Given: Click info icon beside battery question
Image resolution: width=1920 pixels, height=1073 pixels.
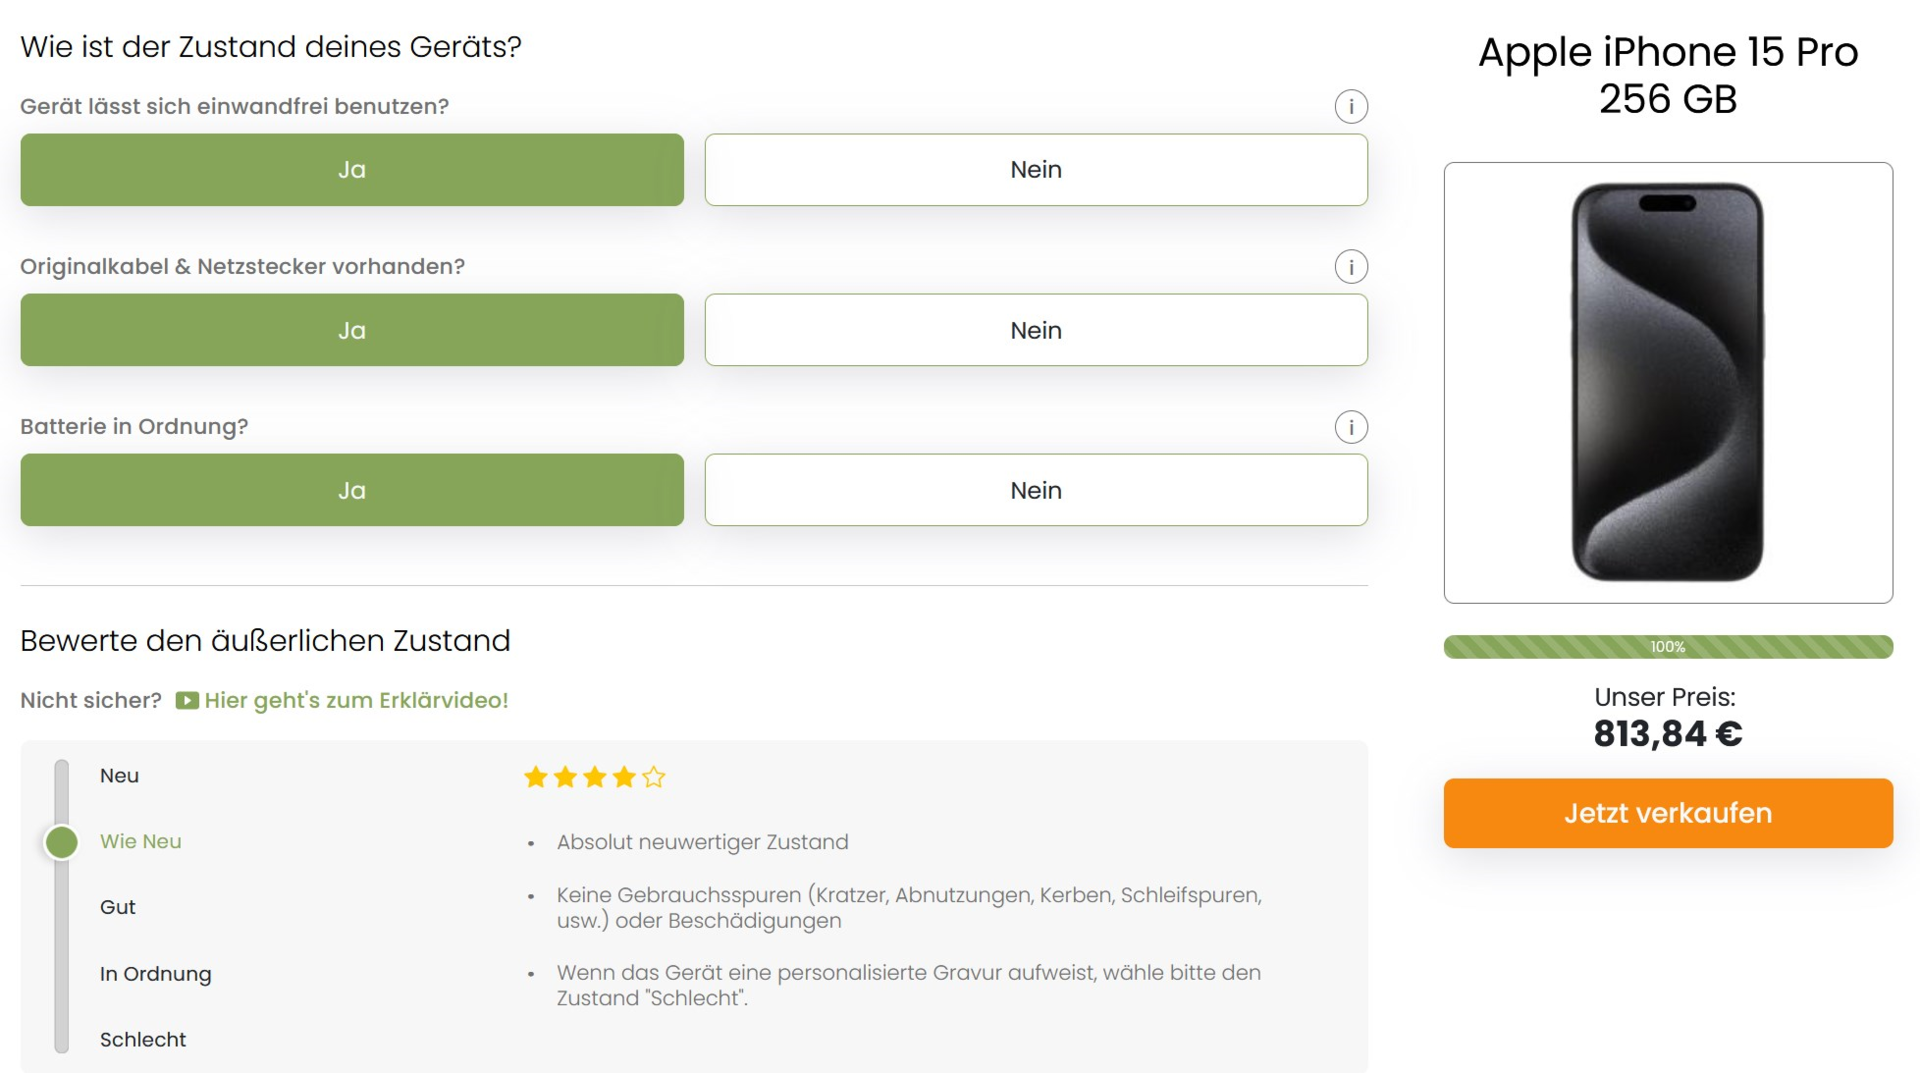Looking at the screenshot, I should [1350, 427].
